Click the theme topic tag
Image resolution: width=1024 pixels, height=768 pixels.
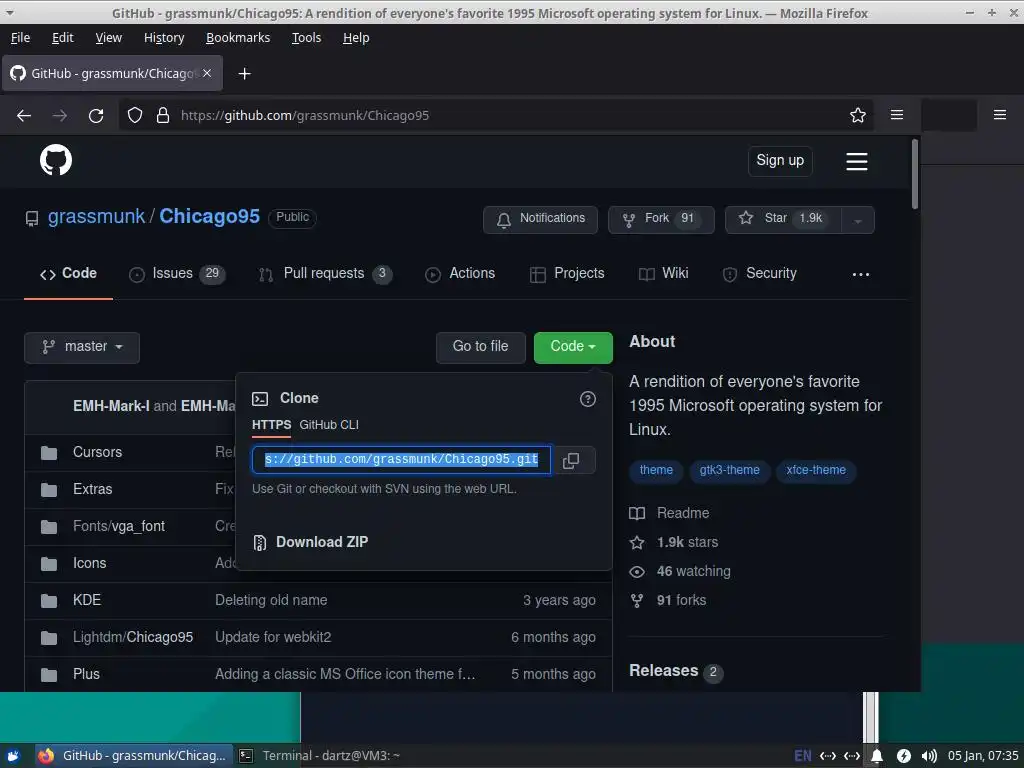(656, 471)
